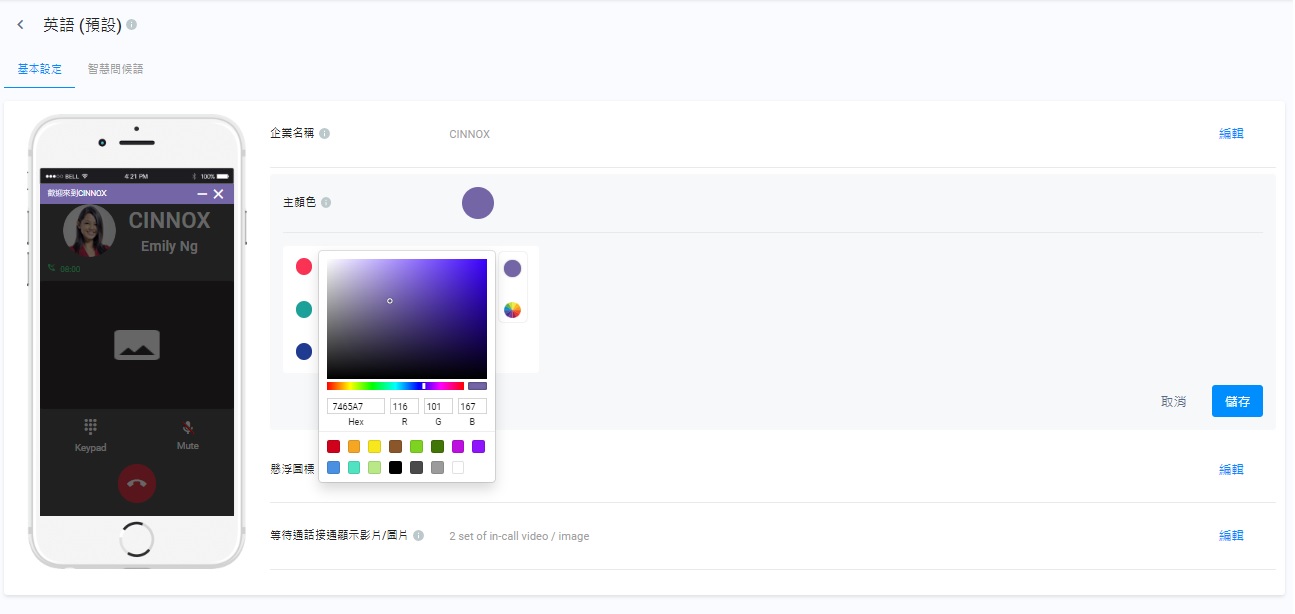Open the info icon beside 主顏色
Viewport: 1295px width, 614px height.
[326, 202]
